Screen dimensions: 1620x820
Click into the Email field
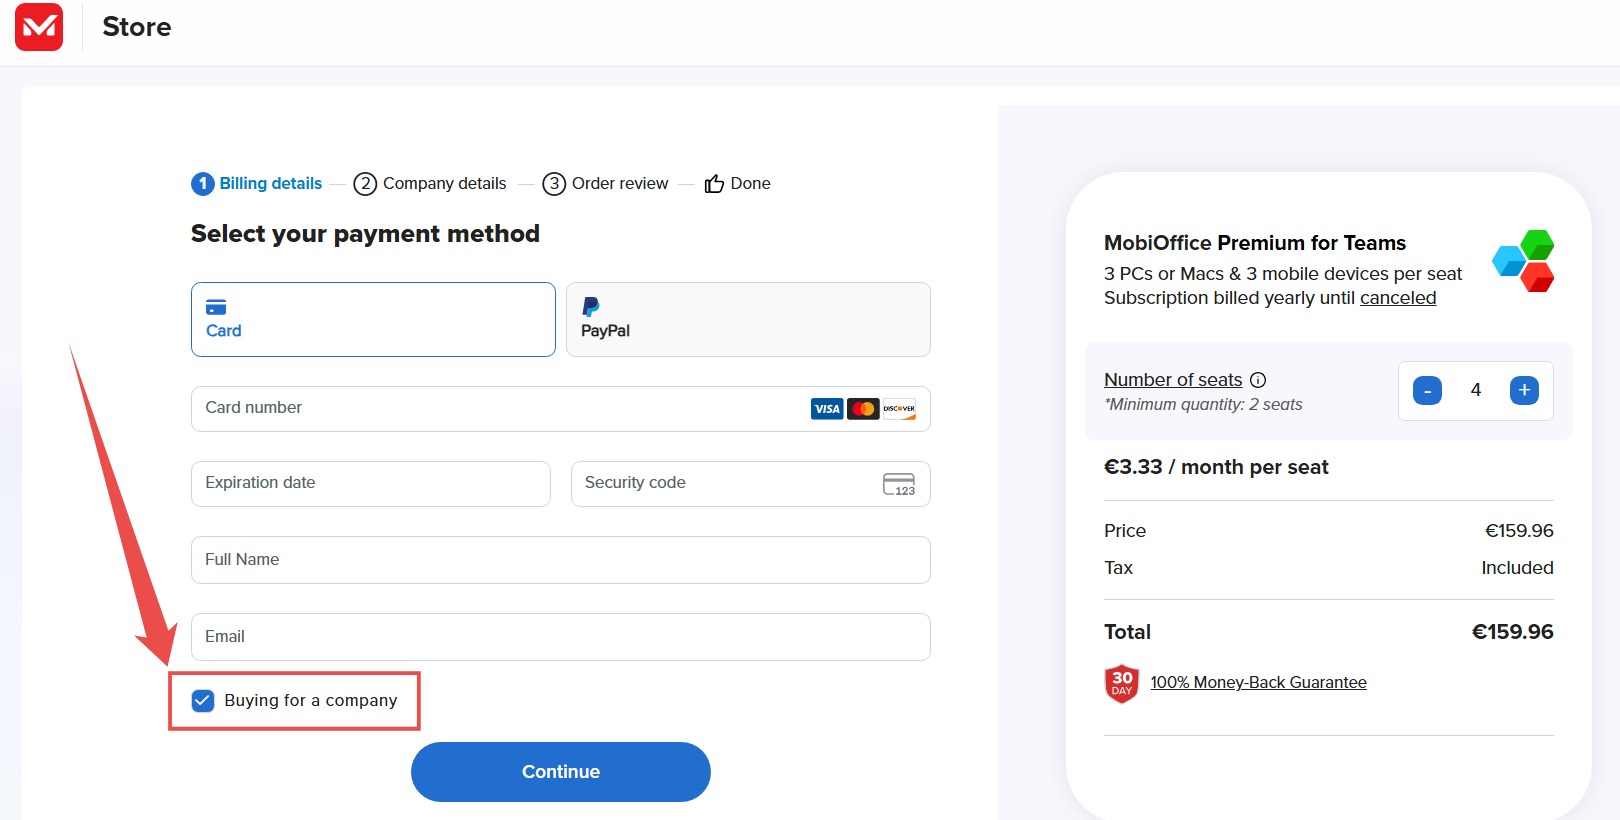tap(561, 637)
